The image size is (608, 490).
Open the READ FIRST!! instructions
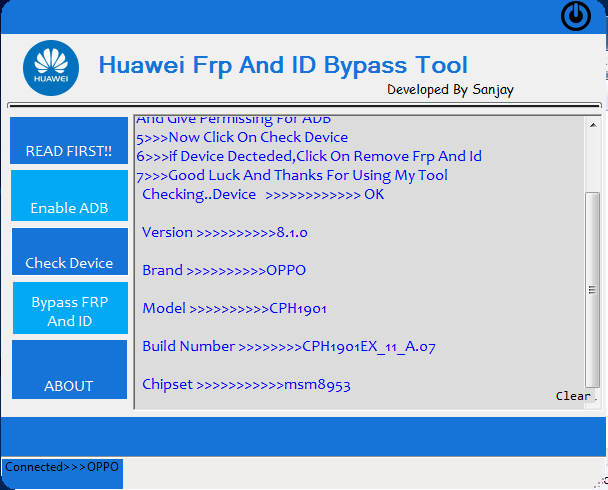click(x=69, y=140)
